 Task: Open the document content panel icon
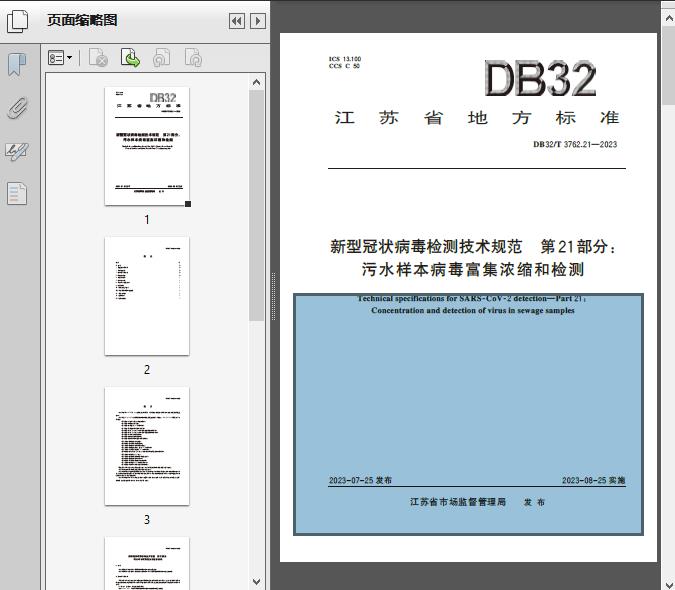pos(17,194)
